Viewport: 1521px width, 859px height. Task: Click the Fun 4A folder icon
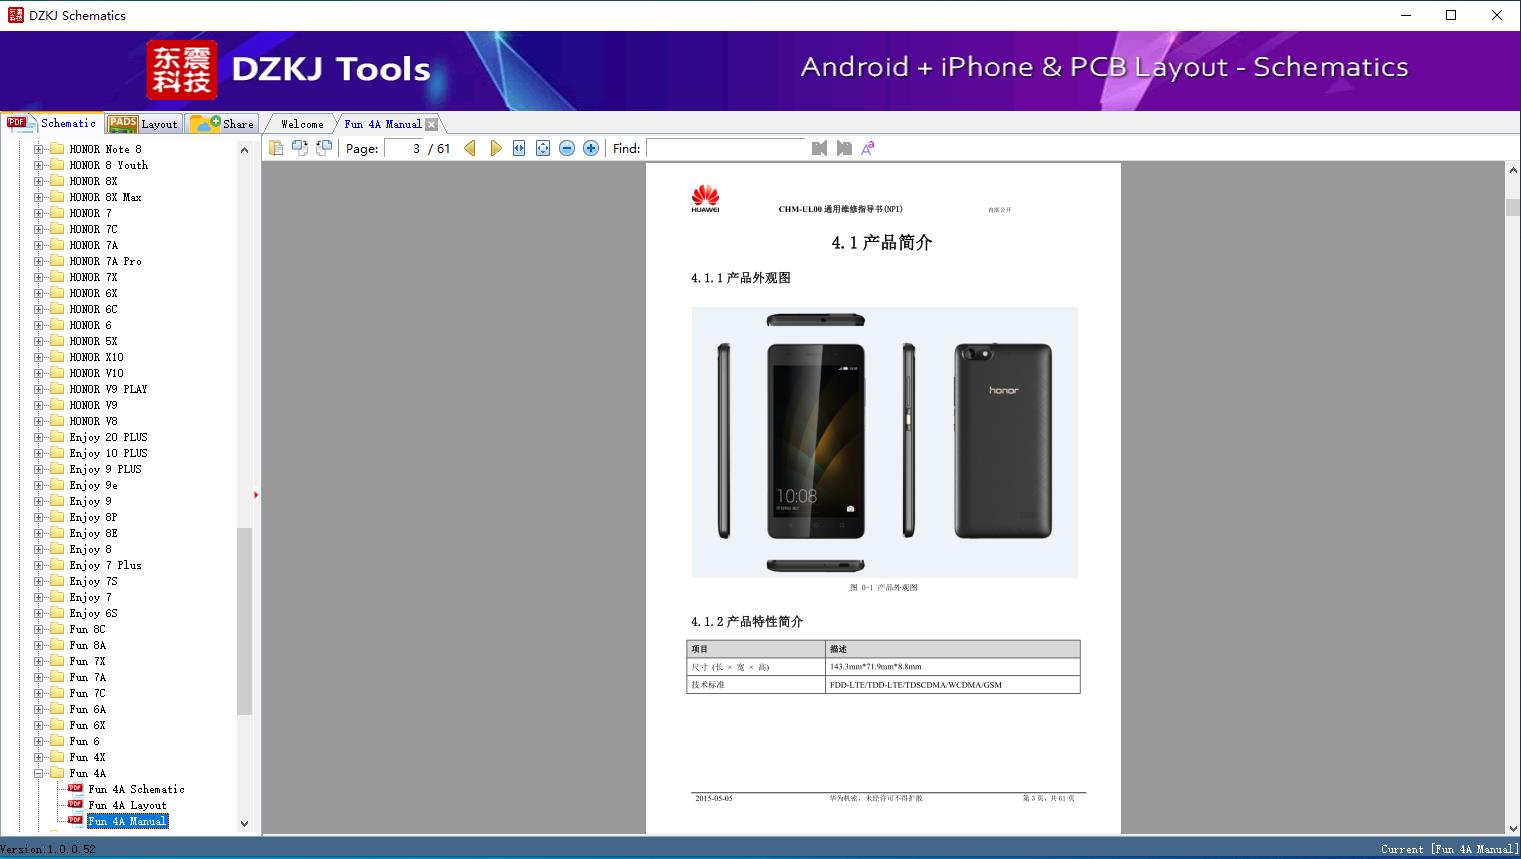(x=57, y=773)
